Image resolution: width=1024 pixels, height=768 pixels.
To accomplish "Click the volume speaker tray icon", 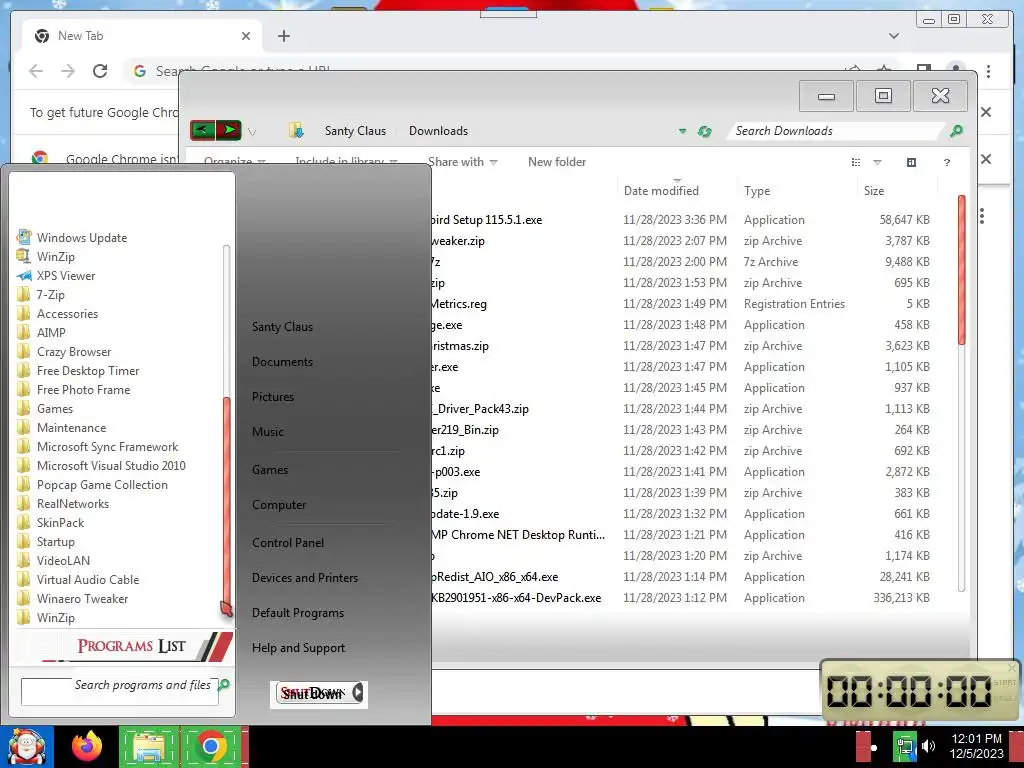I will pos(928,746).
